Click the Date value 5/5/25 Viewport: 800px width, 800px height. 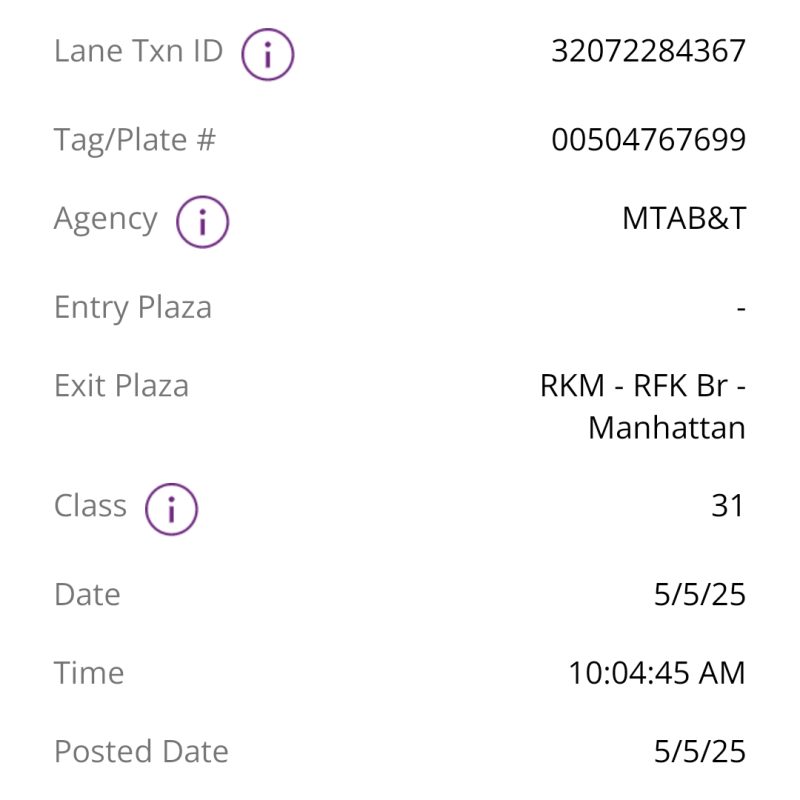pyautogui.click(x=699, y=594)
